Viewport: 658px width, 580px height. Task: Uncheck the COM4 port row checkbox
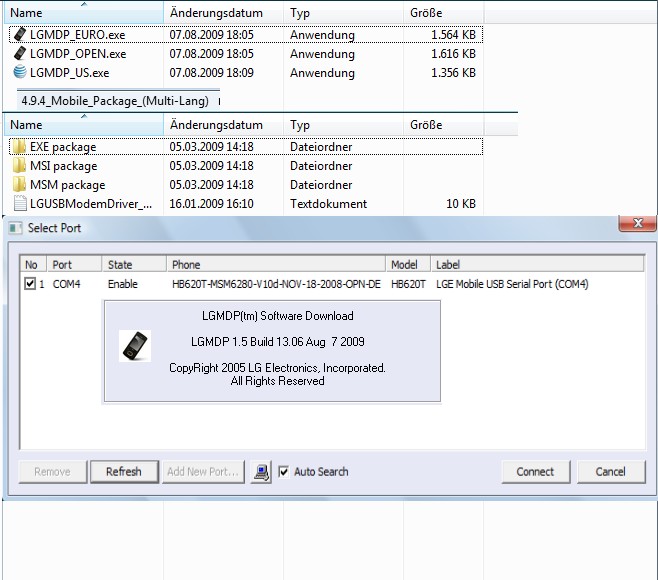coord(30,284)
